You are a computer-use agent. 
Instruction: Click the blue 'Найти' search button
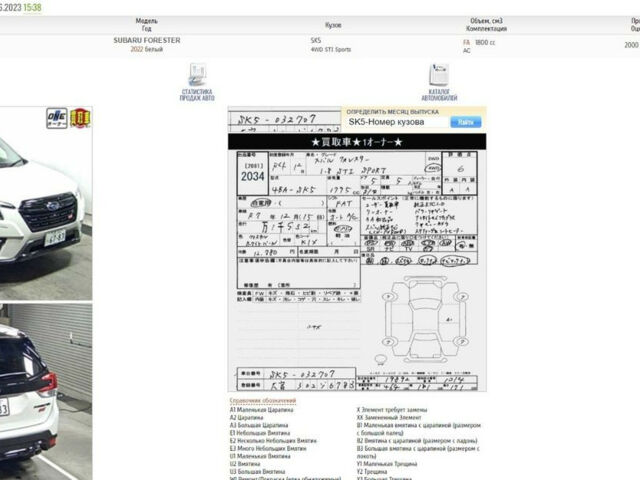point(466,122)
